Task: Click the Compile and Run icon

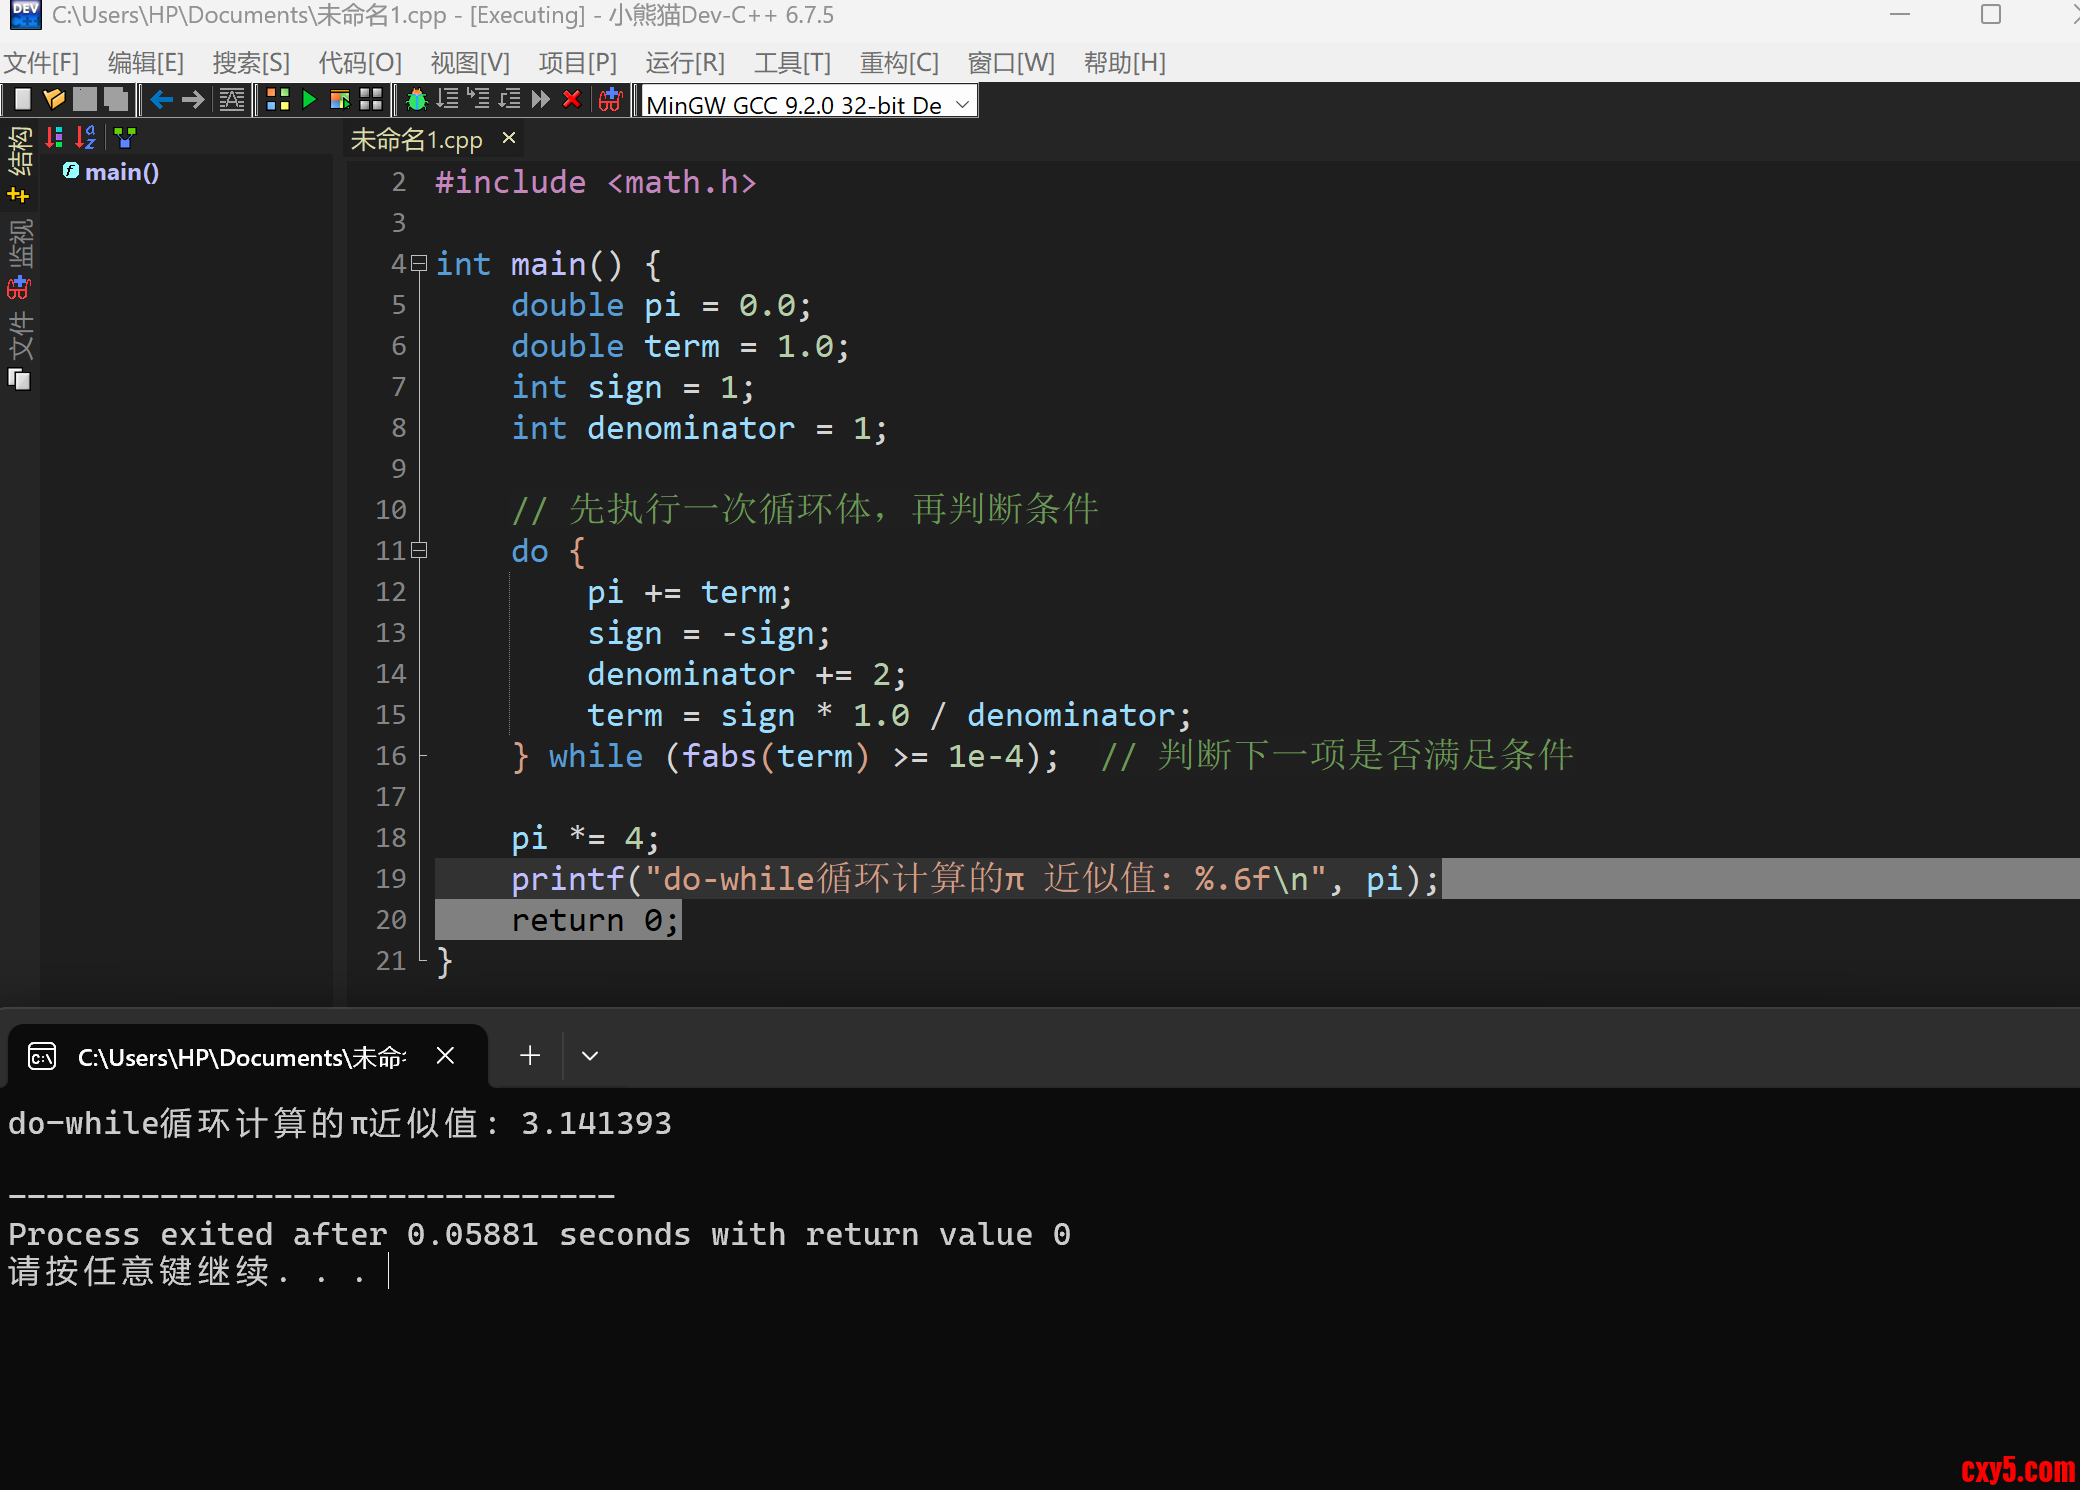Action: coord(340,99)
